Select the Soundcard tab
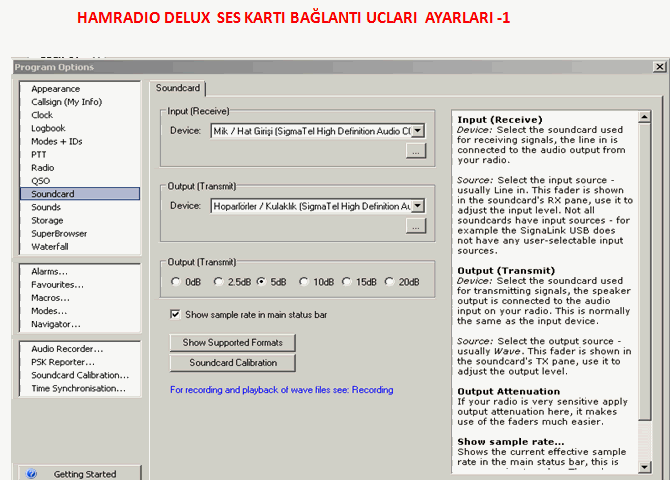 click(178, 88)
